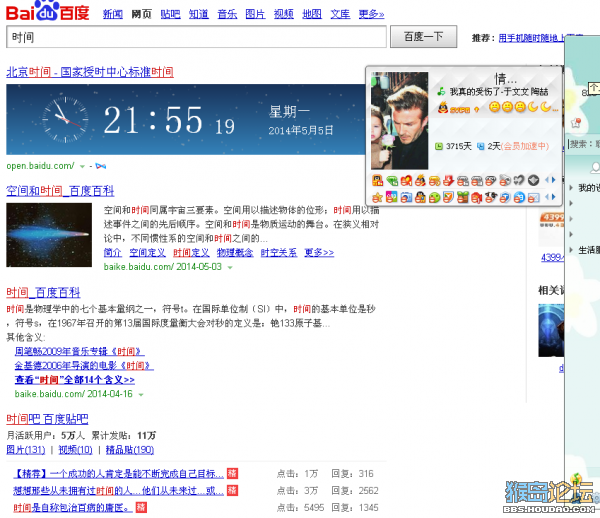Click the 图片(131) link
Image resolution: width=600 pixels, height=518 pixels.
(26, 450)
